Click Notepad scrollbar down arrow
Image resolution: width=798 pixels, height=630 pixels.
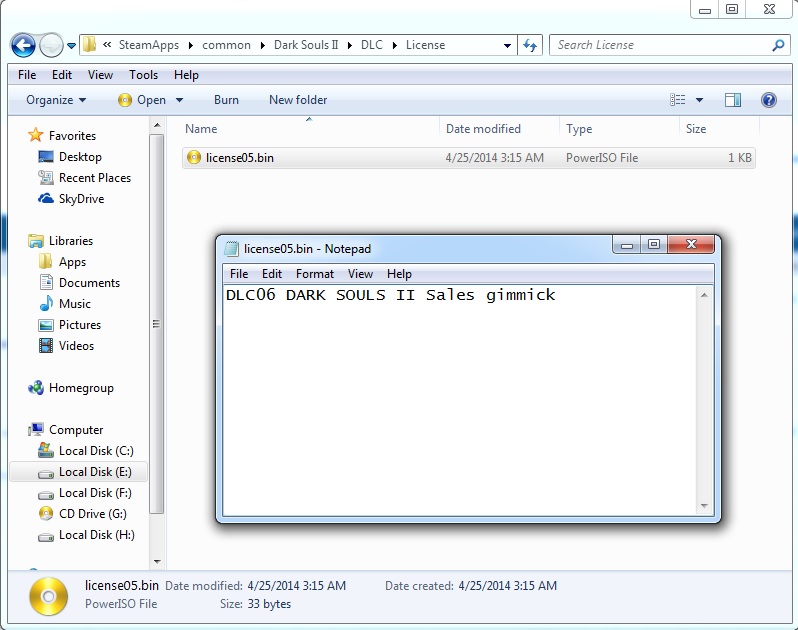tap(704, 505)
